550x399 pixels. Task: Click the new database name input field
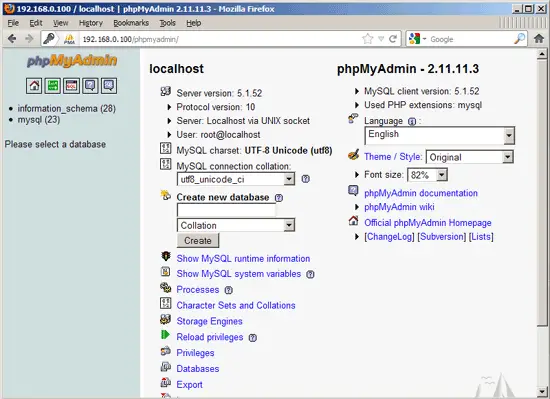pos(226,210)
